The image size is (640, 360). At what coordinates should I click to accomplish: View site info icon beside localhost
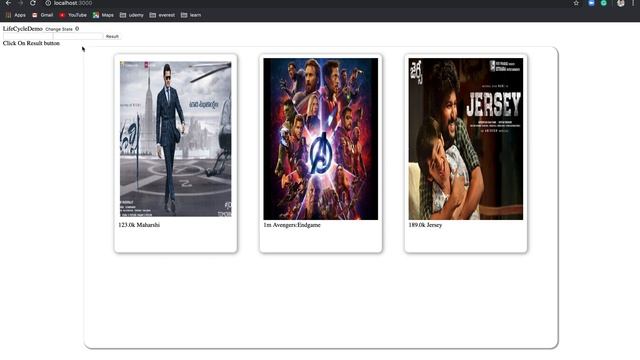click(48, 3)
